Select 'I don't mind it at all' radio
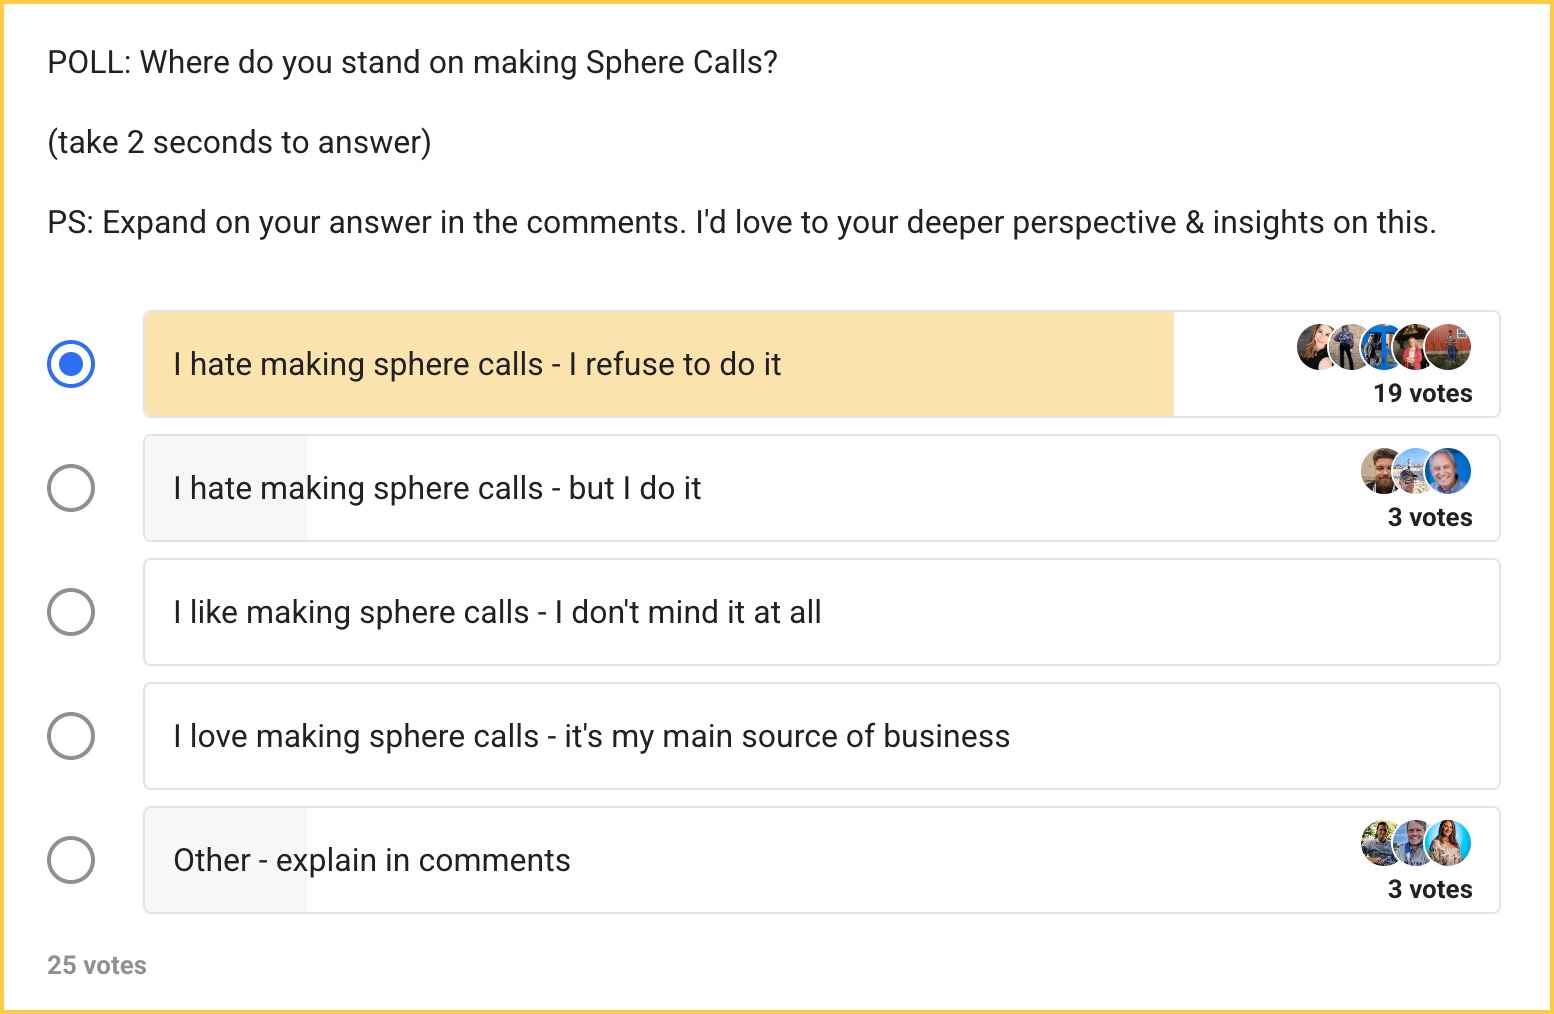 (x=71, y=612)
